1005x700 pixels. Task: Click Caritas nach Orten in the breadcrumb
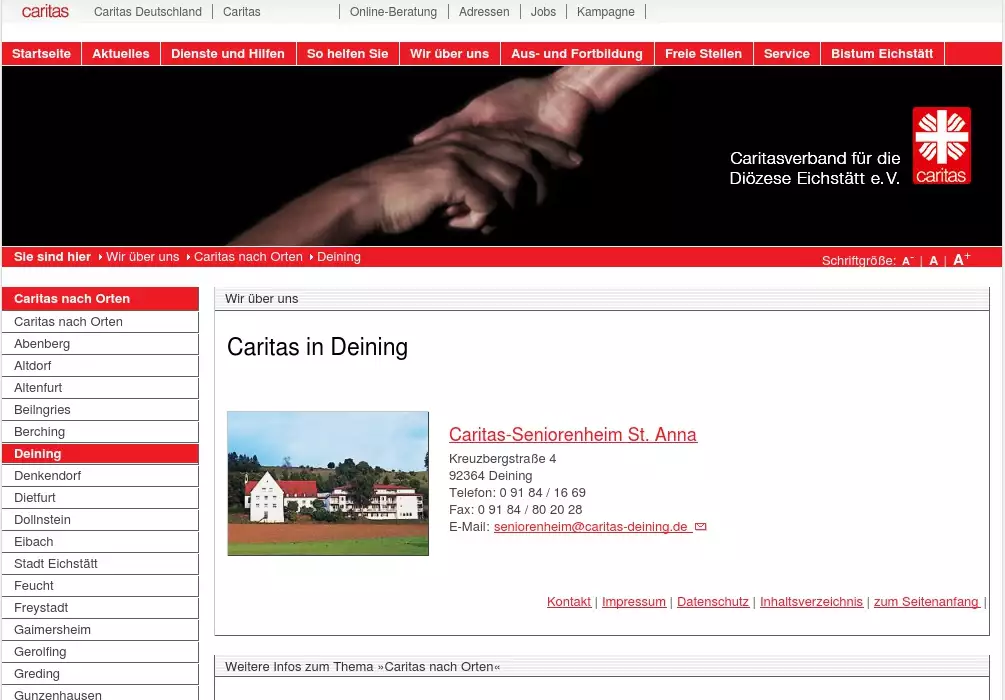tap(248, 257)
